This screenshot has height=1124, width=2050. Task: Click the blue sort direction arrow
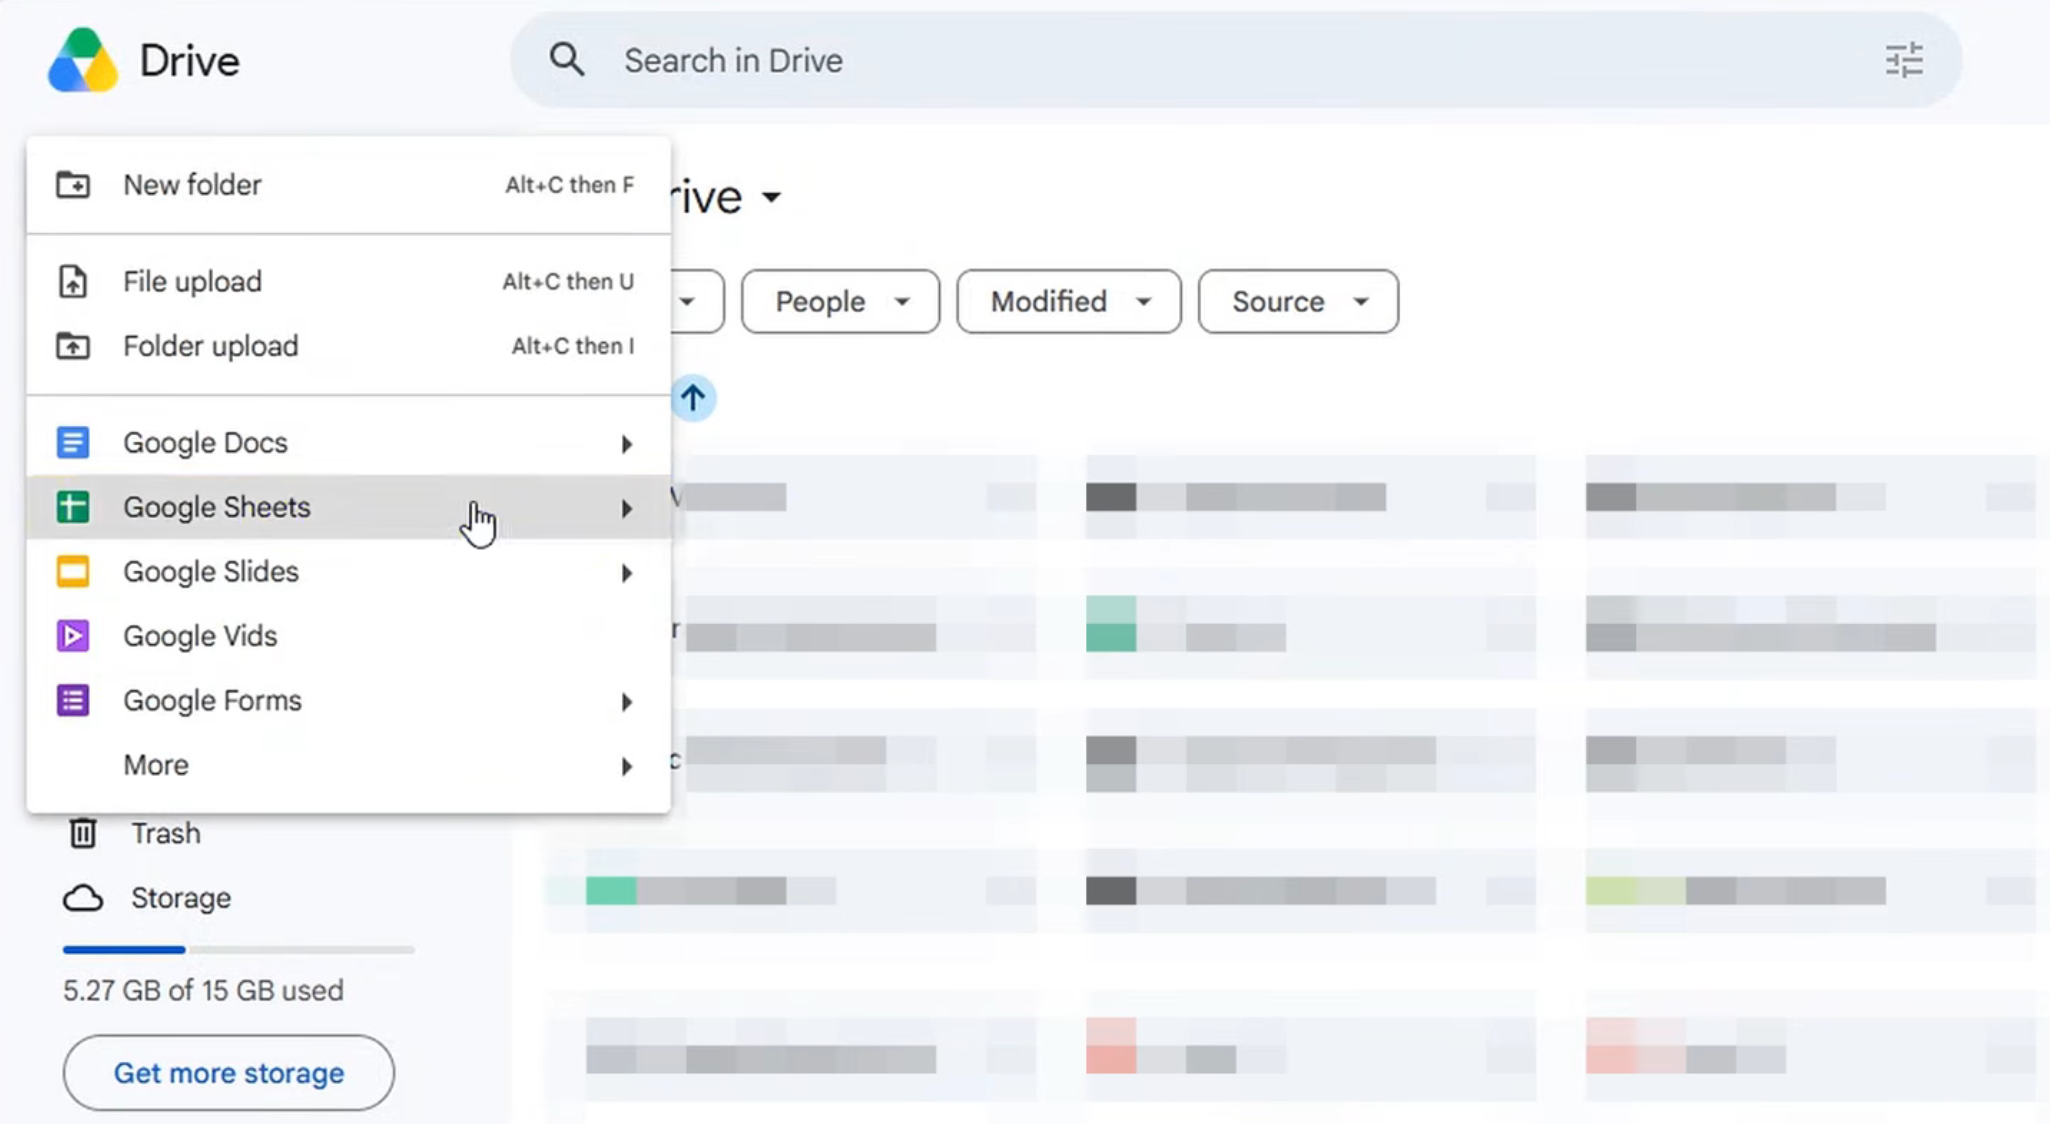[693, 398]
